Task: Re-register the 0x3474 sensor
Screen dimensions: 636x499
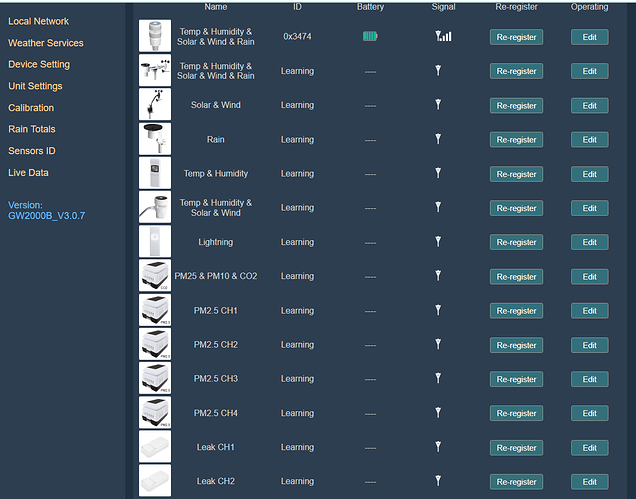Action: click(x=516, y=37)
